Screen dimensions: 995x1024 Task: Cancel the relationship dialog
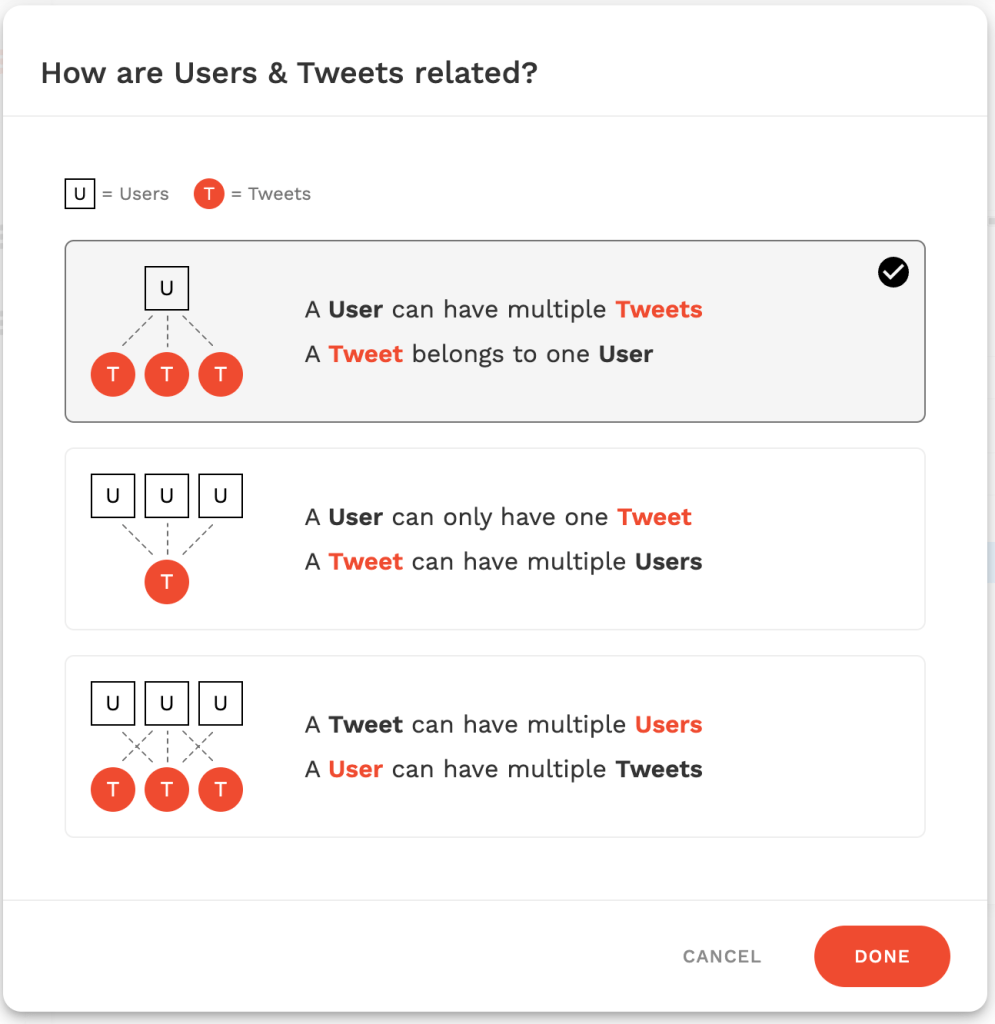(x=722, y=957)
